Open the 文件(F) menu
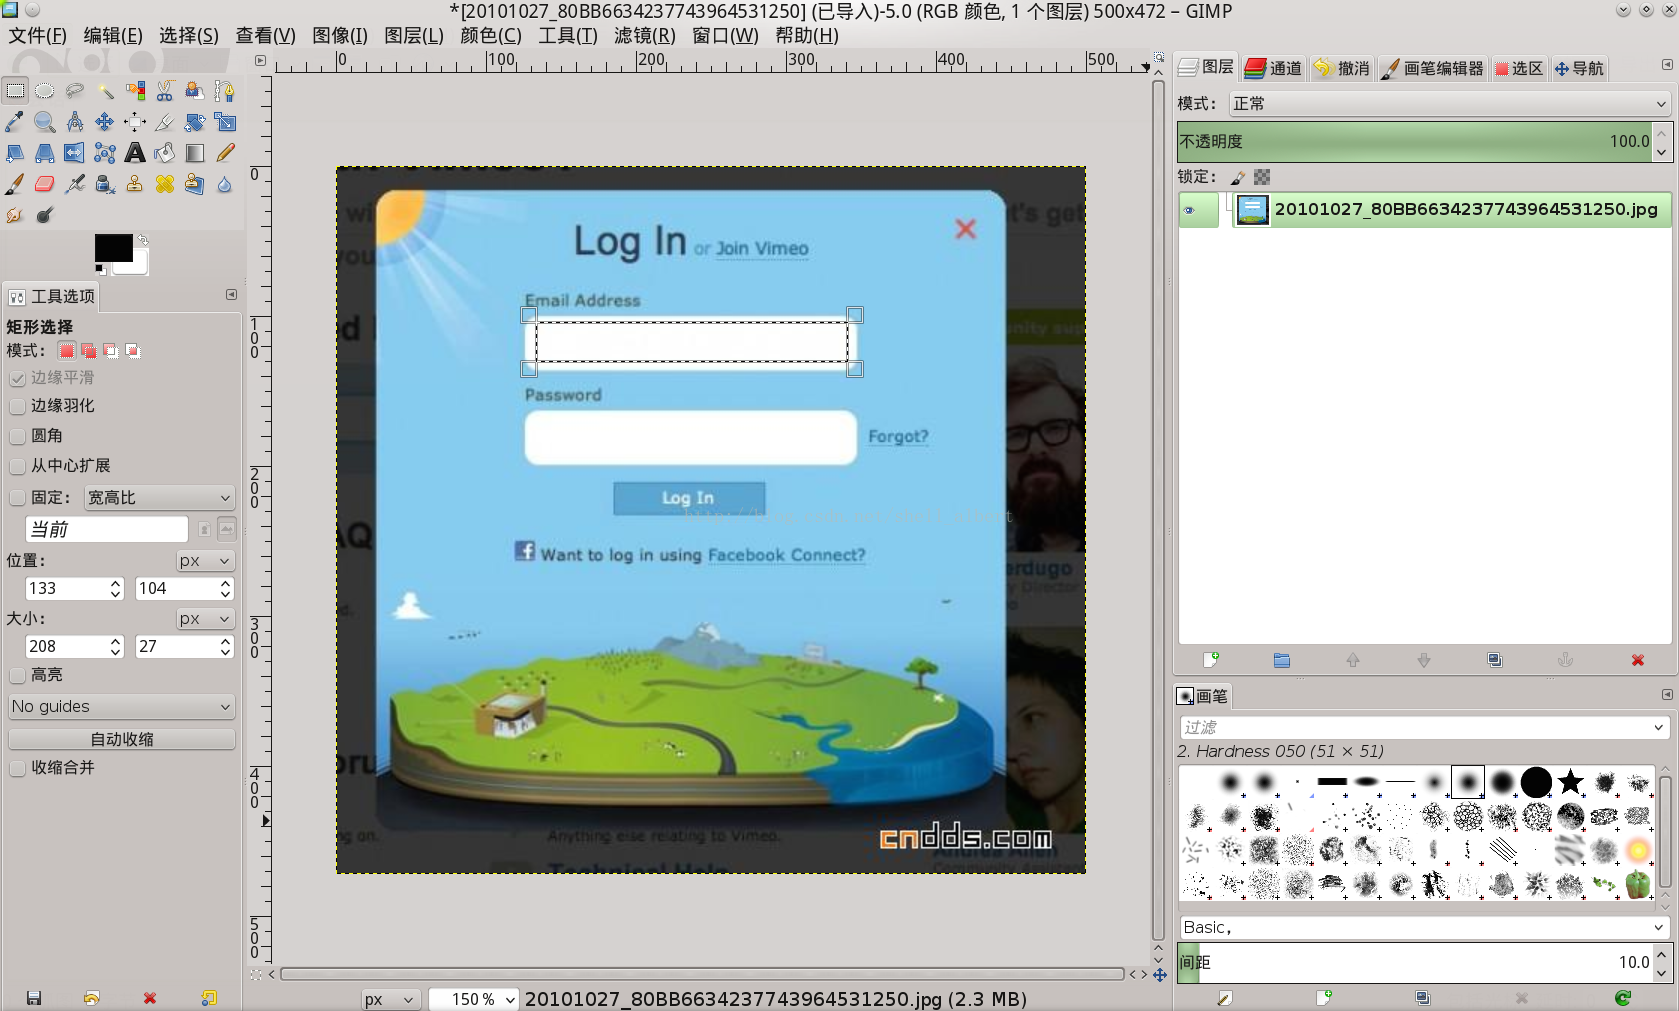 [x=38, y=36]
